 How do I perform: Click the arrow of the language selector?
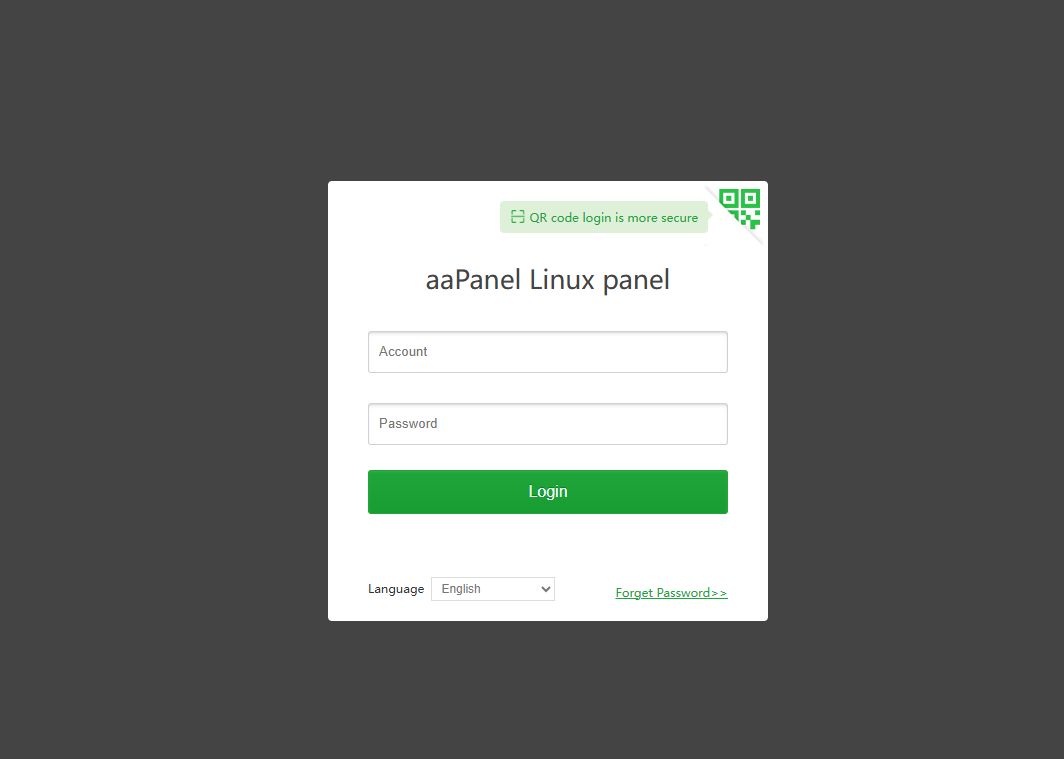click(546, 589)
